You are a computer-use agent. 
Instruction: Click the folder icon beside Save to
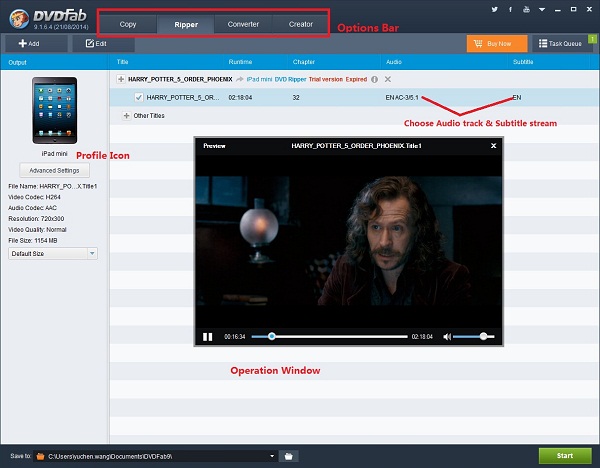tap(40, 456)
